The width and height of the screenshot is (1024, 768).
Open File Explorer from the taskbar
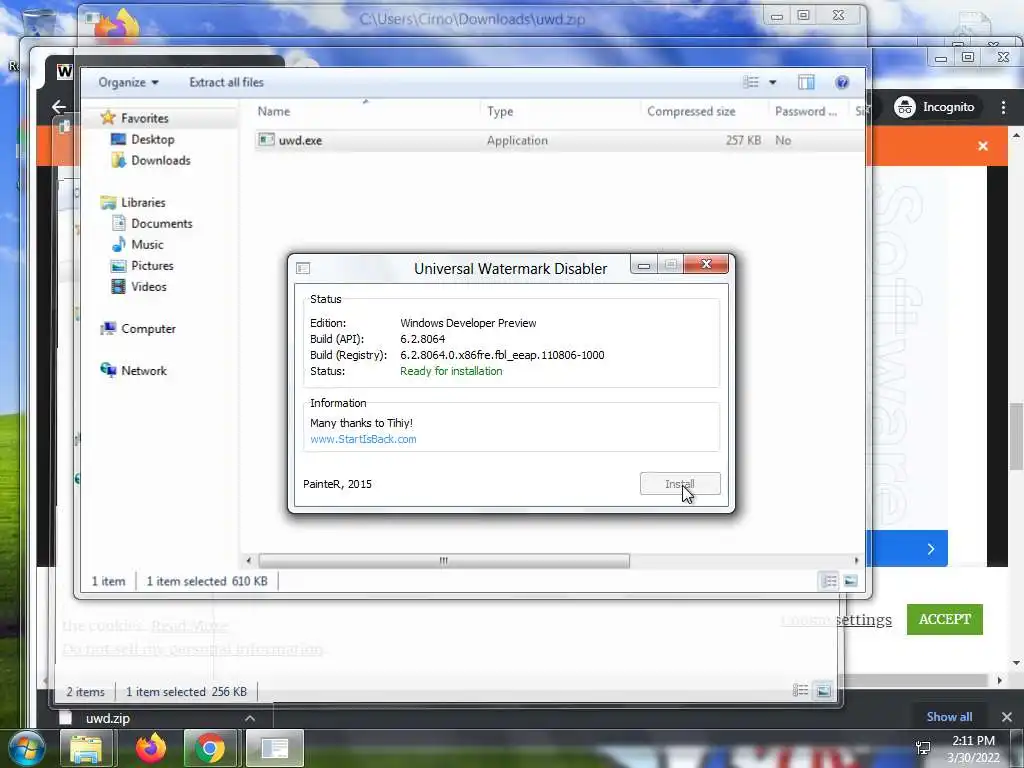pyautogui.click(x=86, y=749)
